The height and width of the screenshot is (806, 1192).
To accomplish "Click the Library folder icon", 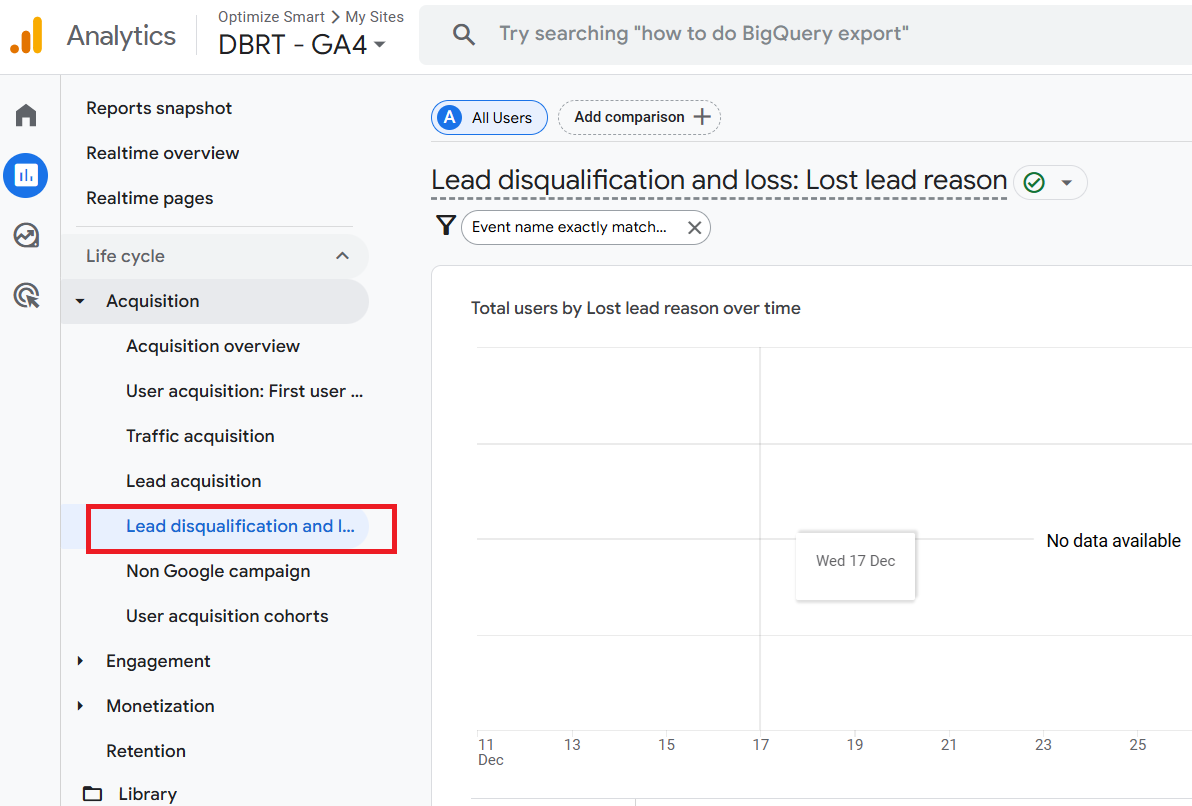I will pyautogui.click(x=93, y=794).
